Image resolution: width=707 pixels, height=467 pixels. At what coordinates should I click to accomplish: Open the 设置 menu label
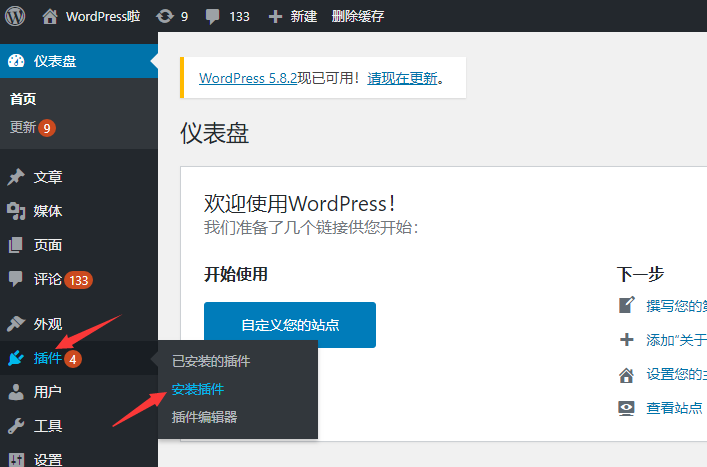(x=48, y=460)
